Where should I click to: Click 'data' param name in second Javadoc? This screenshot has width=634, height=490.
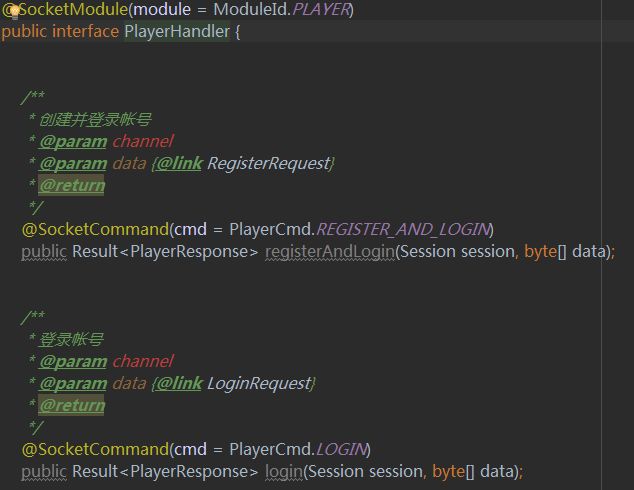click(x=129, y=384)
